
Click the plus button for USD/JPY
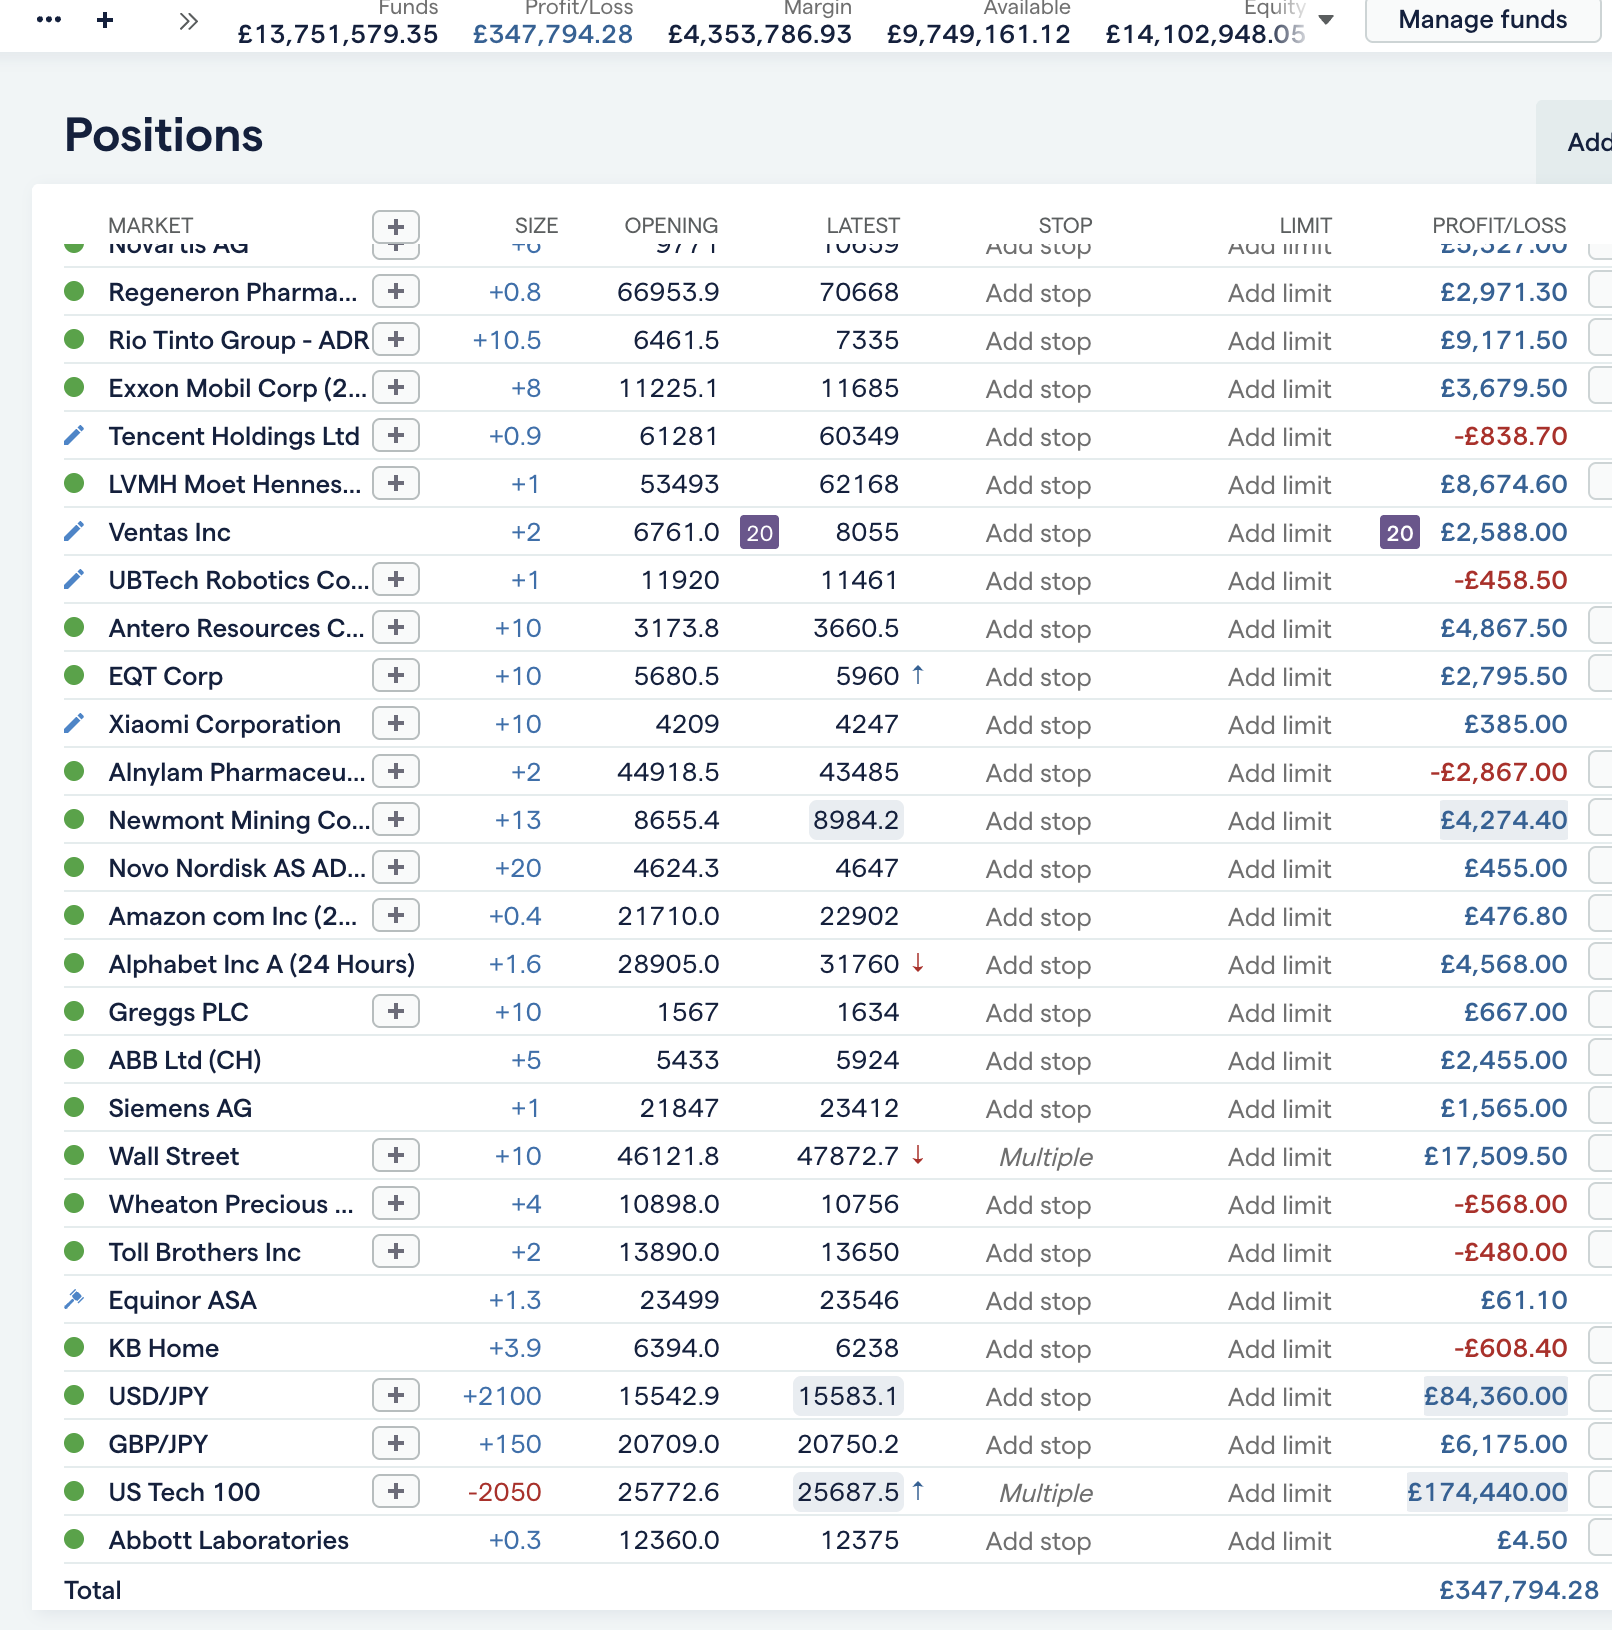coord(396,1396)
